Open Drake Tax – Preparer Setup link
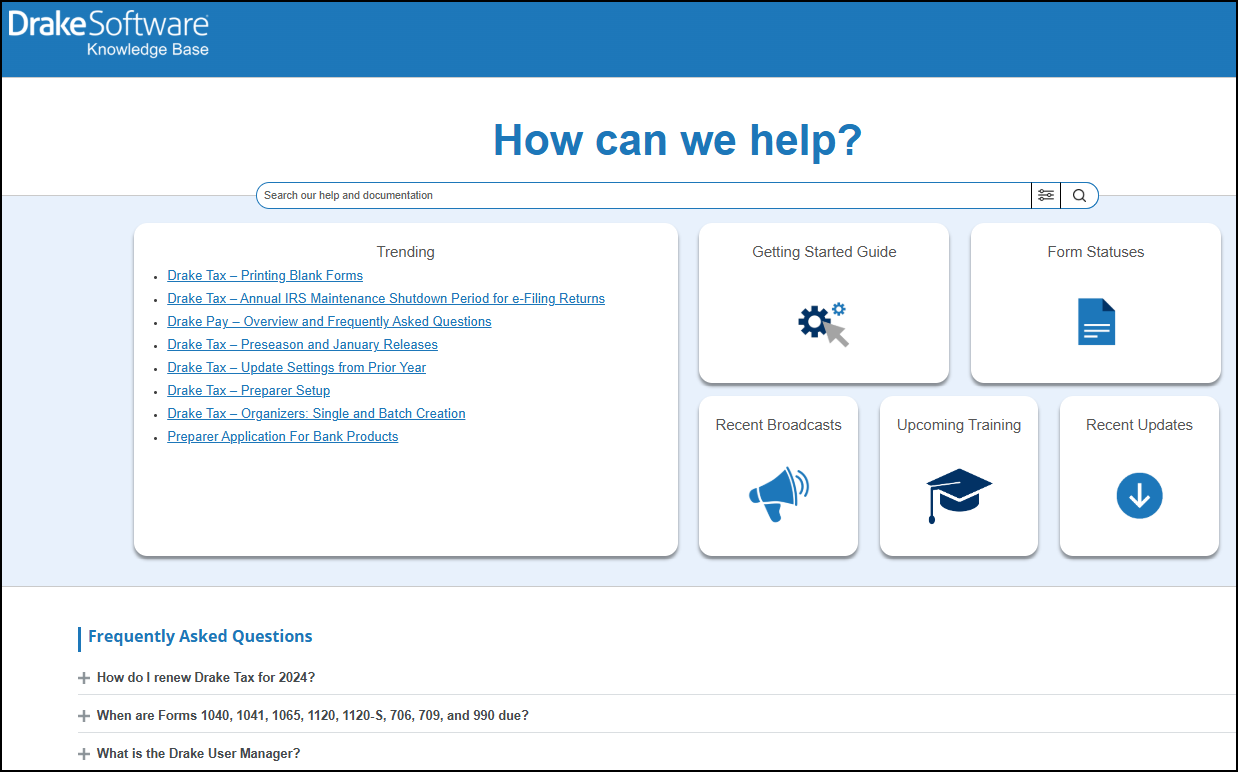This screenshot has width=1238, height=772. [248, 391]
